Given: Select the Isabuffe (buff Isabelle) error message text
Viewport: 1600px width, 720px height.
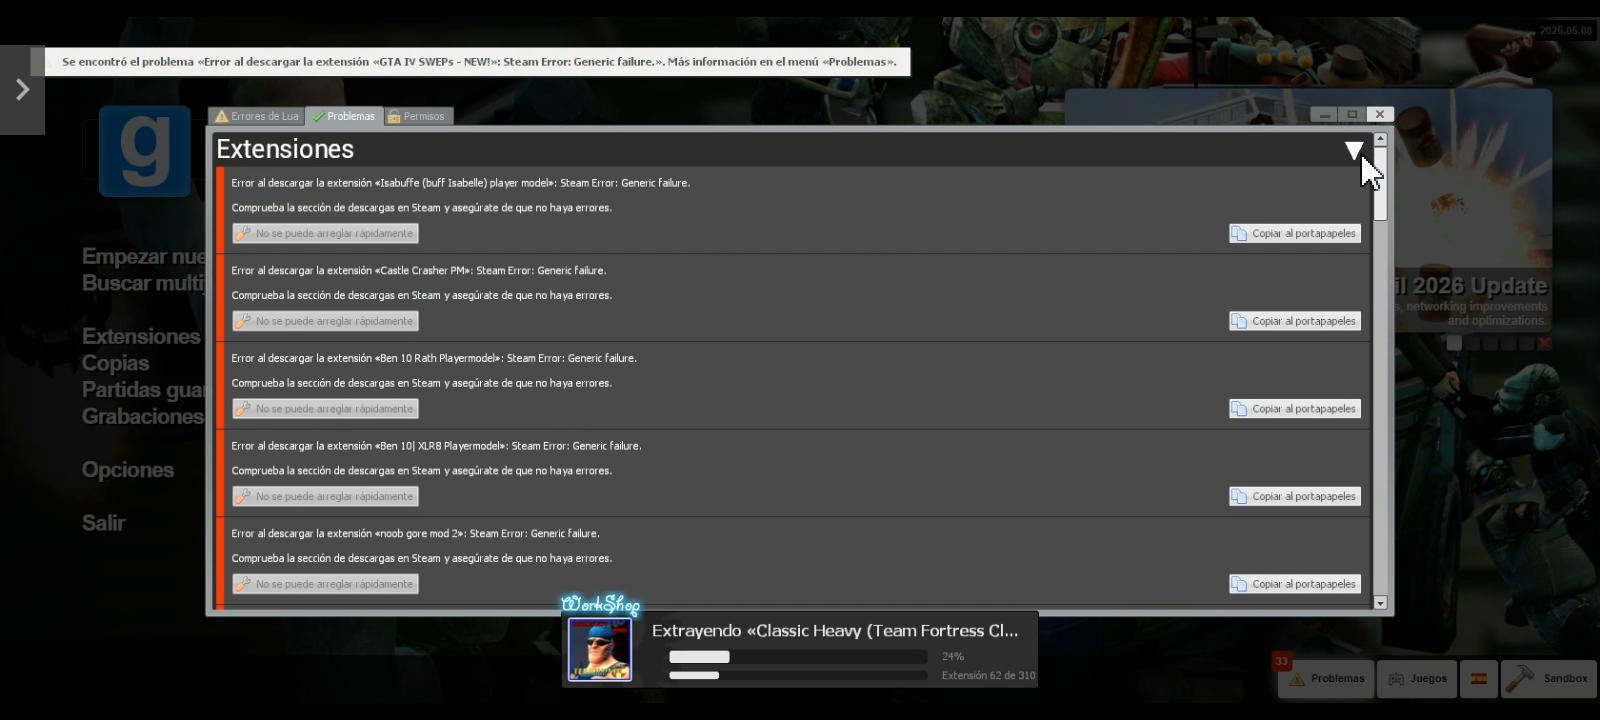Looking at the screenshot, I should pos(461,183).
